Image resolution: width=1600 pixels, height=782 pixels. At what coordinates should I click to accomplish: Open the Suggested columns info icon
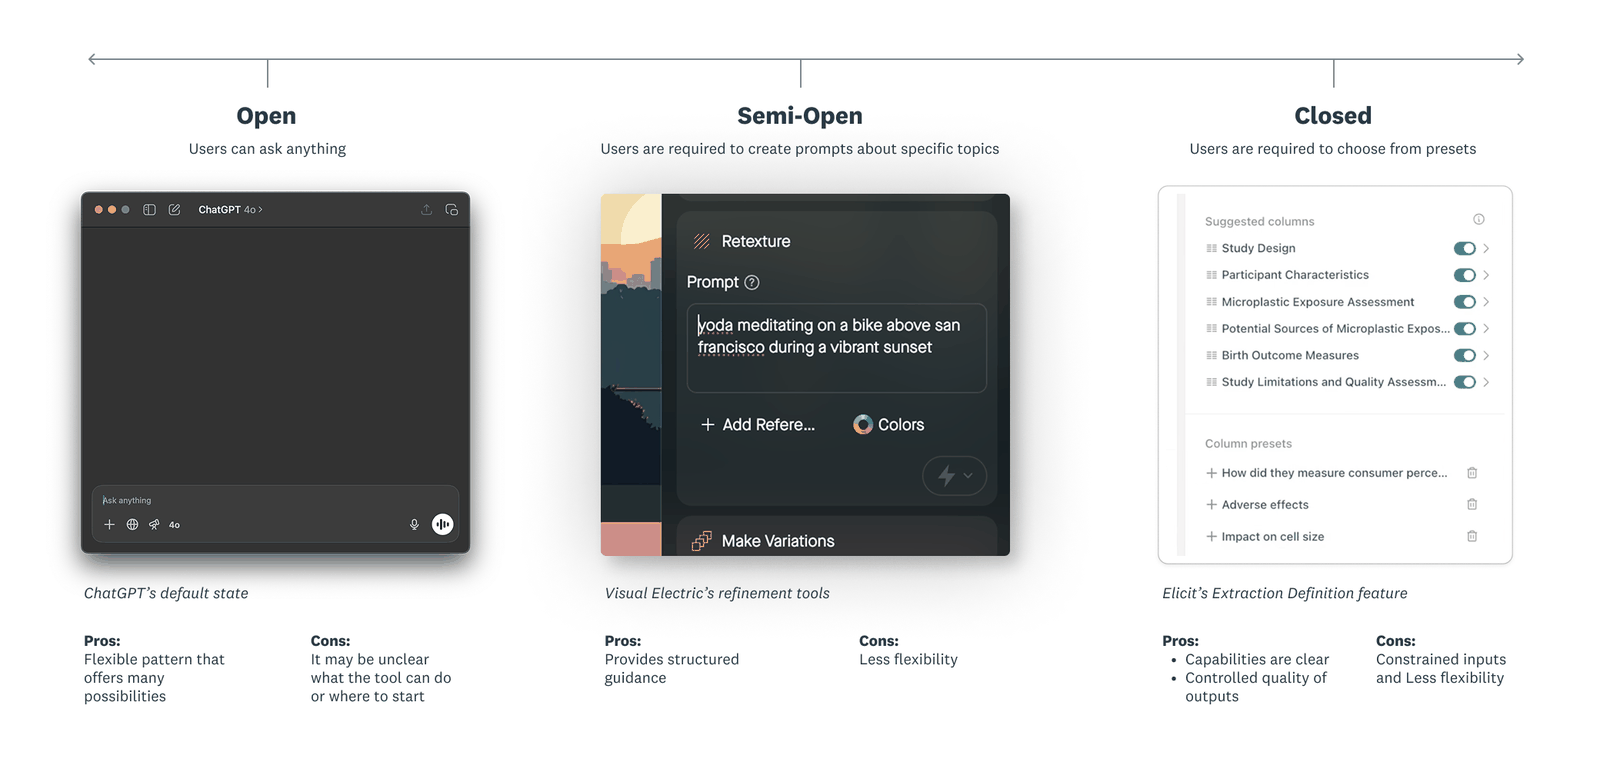(1479, 220)
